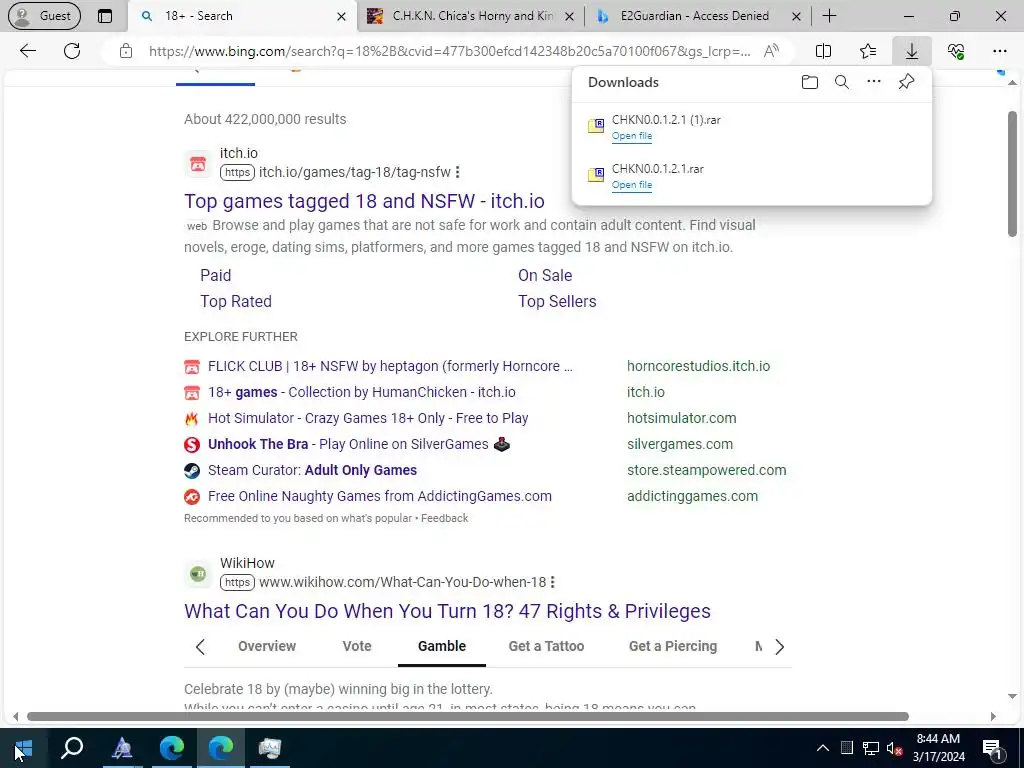Viewport: 1024px width, 768px height.
Task: Select the Gamble tab
Action: [x=442, y=647]
